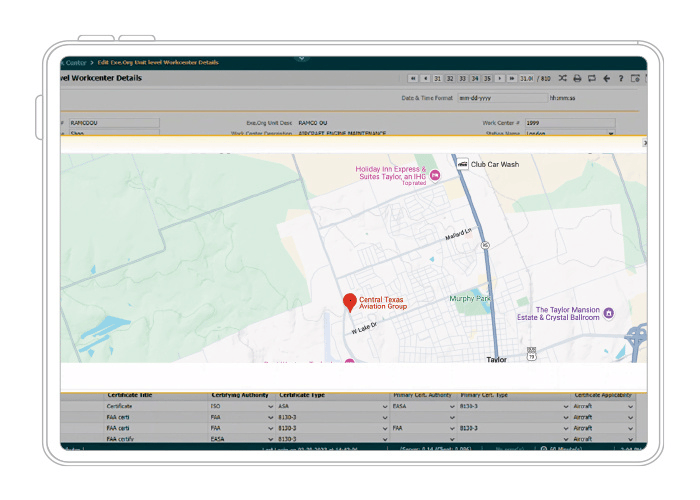Go back using the left arrow icon
The image size is (700, 500).
click(x=606, y=78)
